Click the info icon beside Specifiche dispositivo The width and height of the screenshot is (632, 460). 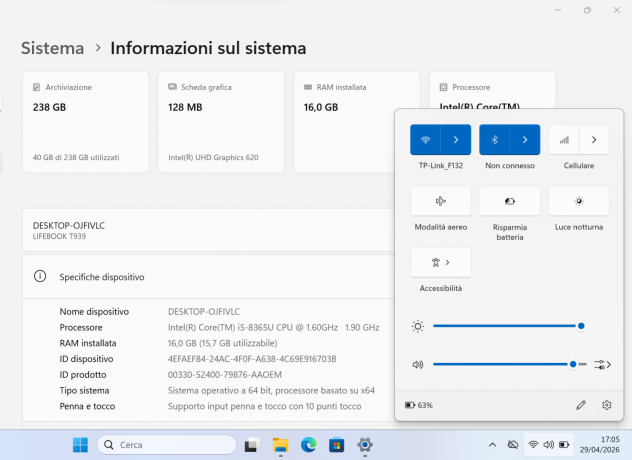tap(40, 277)
